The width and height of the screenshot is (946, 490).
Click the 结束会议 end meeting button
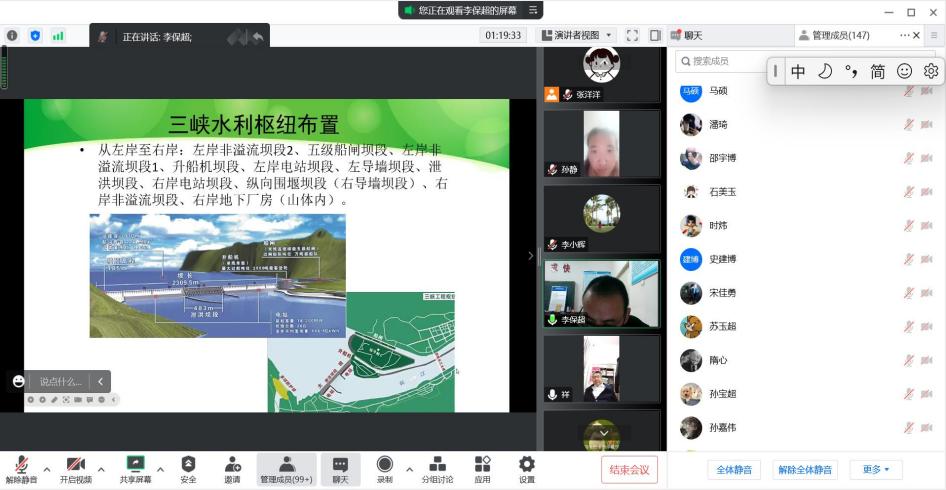coord(629,469)
